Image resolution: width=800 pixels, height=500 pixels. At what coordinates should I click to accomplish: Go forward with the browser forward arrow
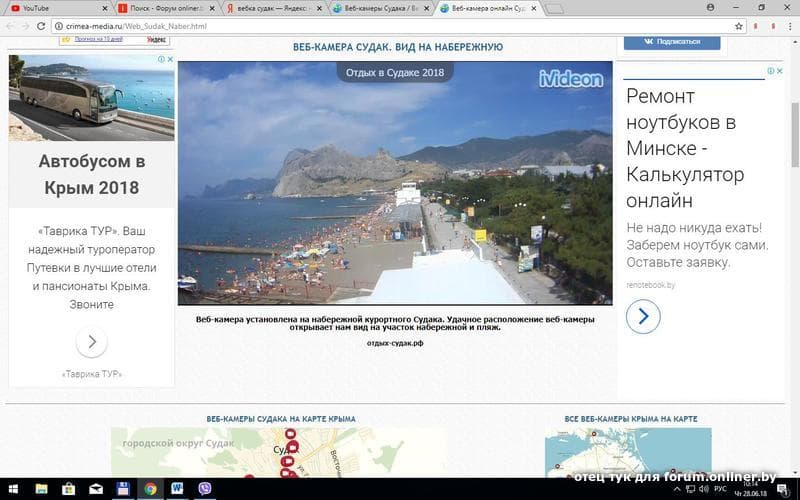pos(26,26)
